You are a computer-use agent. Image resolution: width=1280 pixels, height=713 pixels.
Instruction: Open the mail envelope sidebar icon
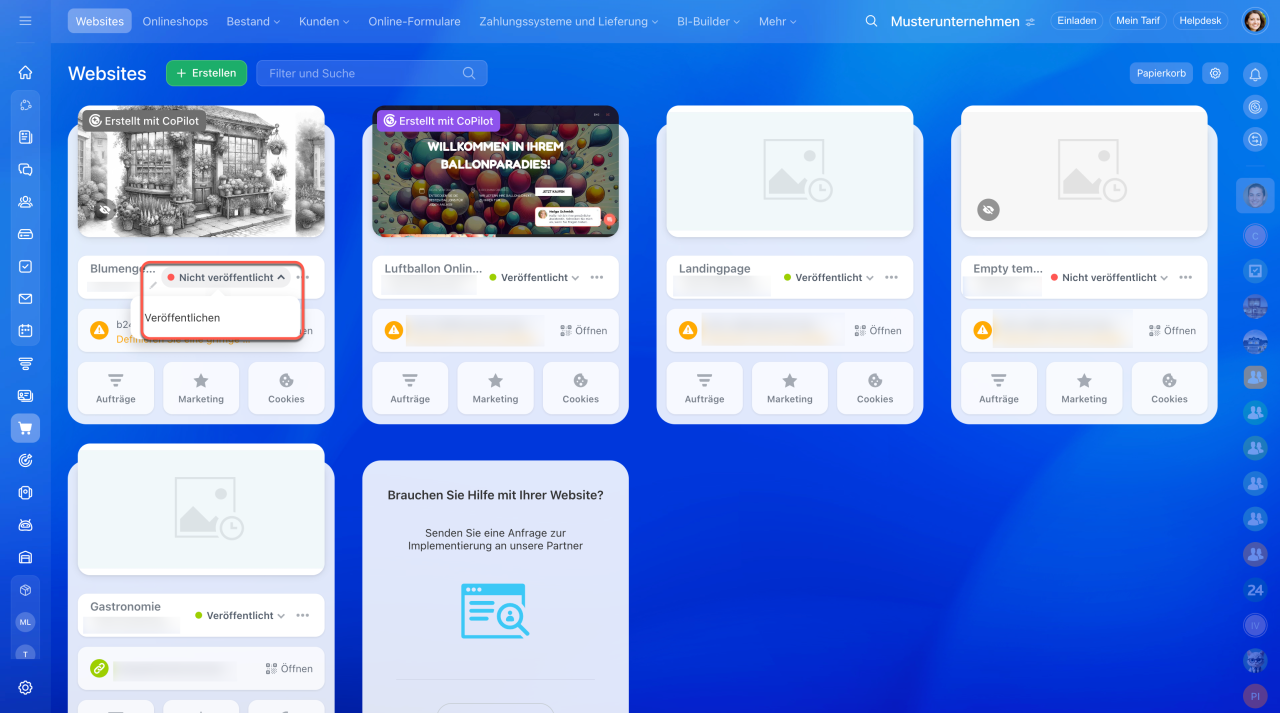pyautogui.click(x=25, y=299)
